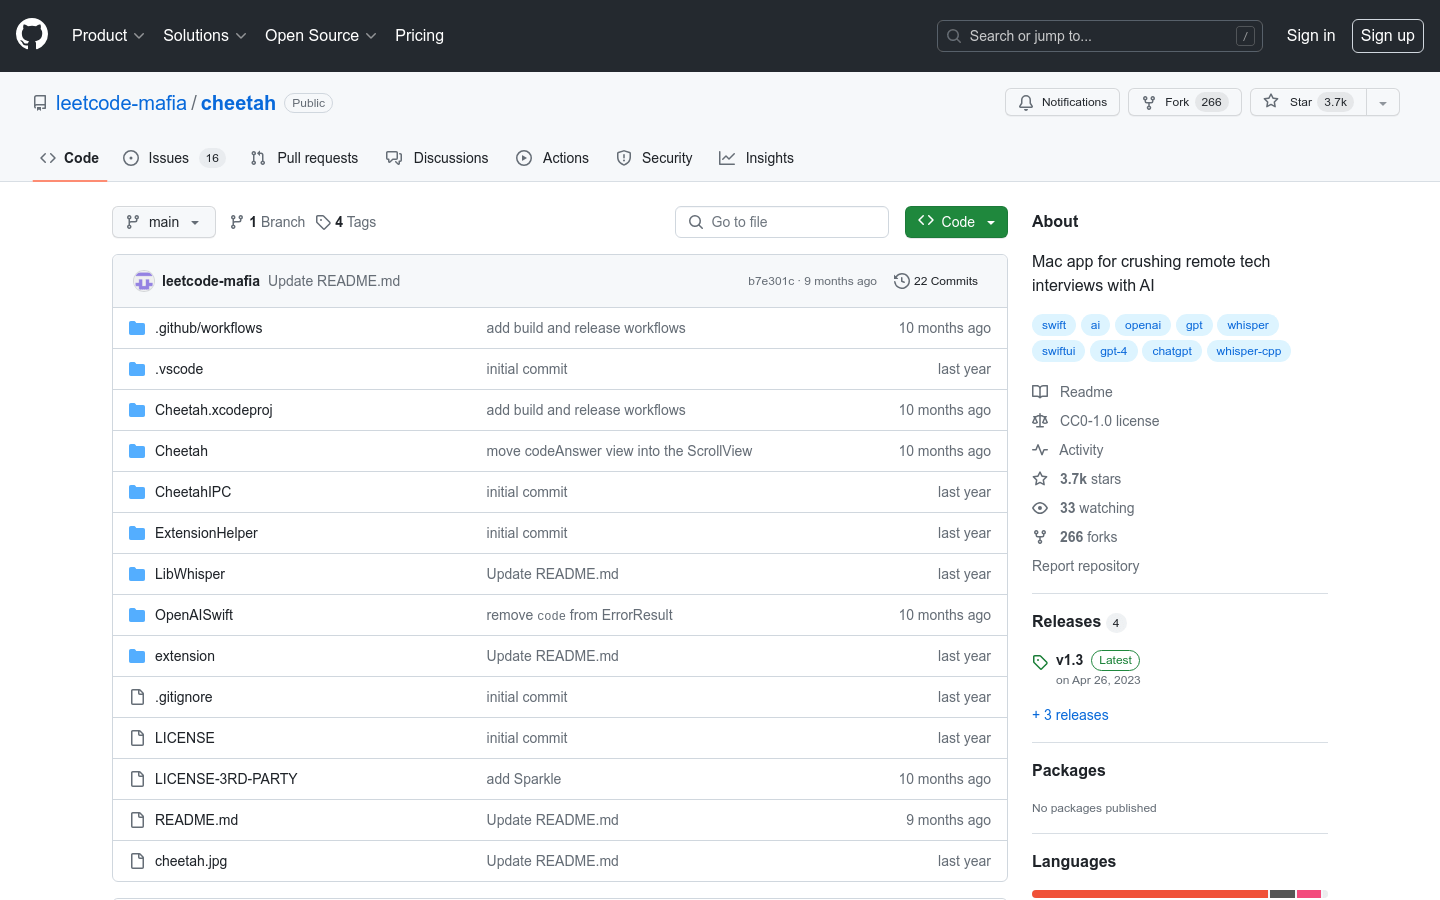Click the leetcode-mafia avatar in commit row
1440x900 pixels.
[x=144, y=281]
